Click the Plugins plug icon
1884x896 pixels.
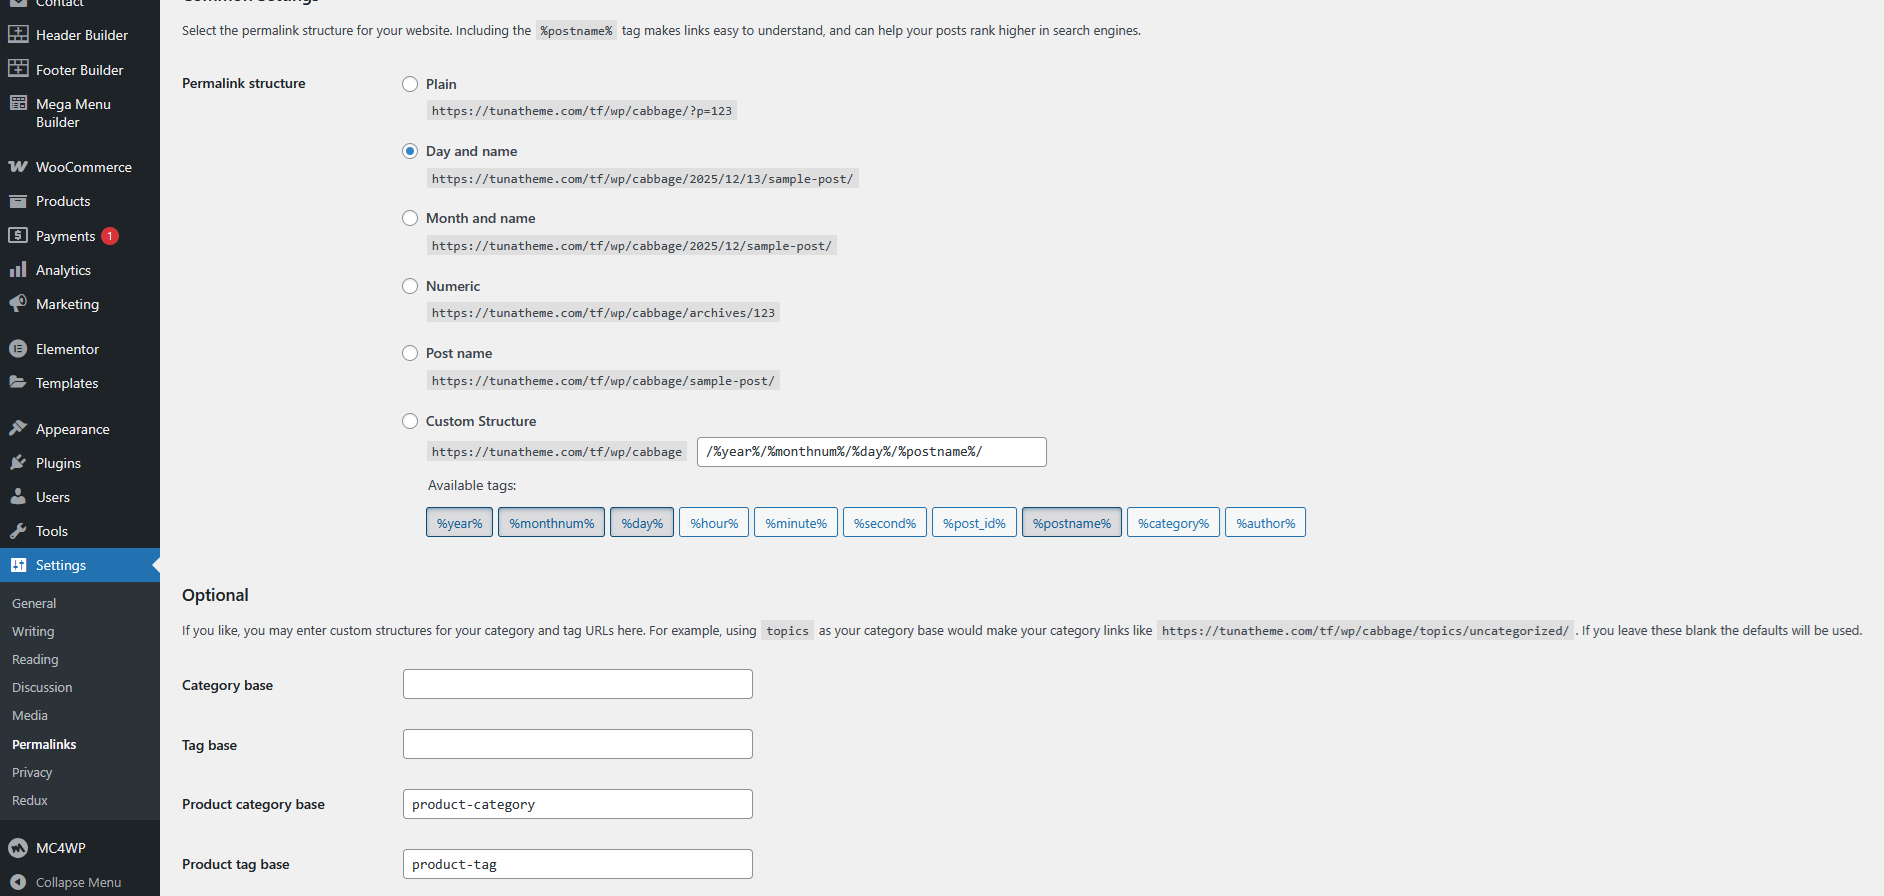(x=18, y=463)
